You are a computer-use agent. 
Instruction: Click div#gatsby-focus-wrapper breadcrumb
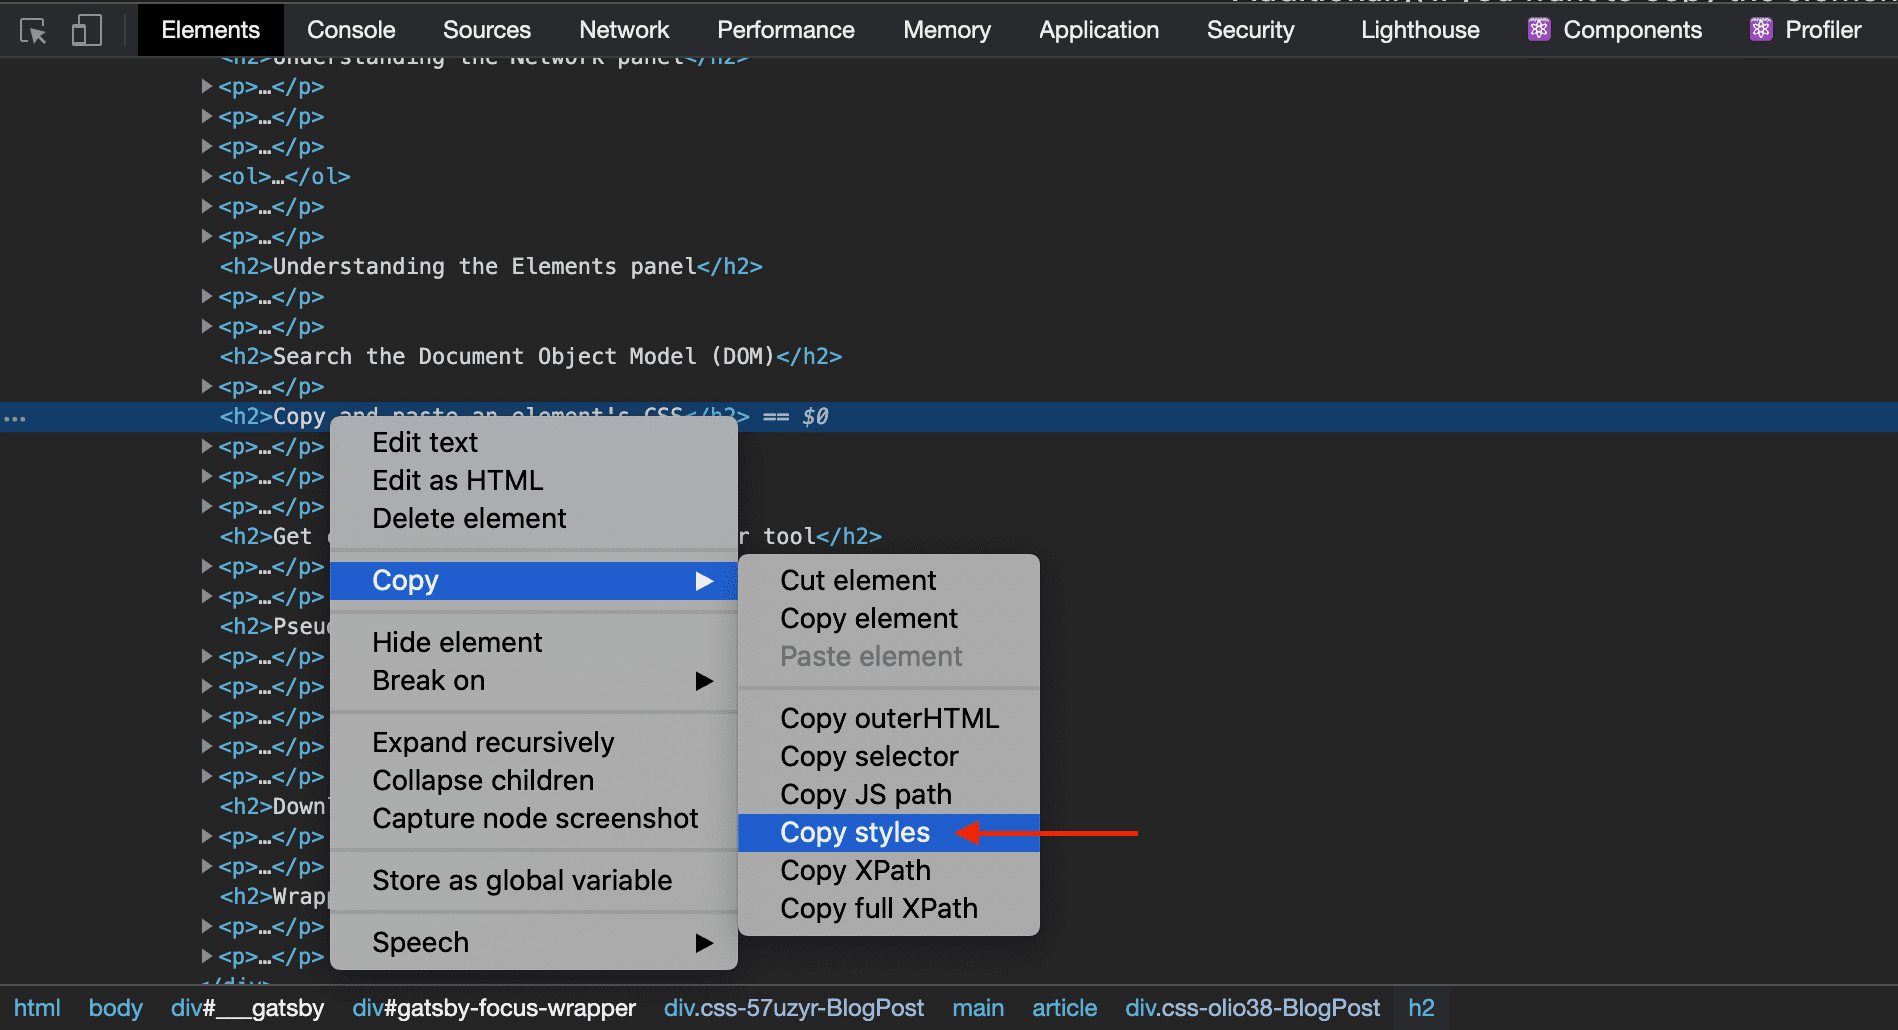tap(494, 1008)
